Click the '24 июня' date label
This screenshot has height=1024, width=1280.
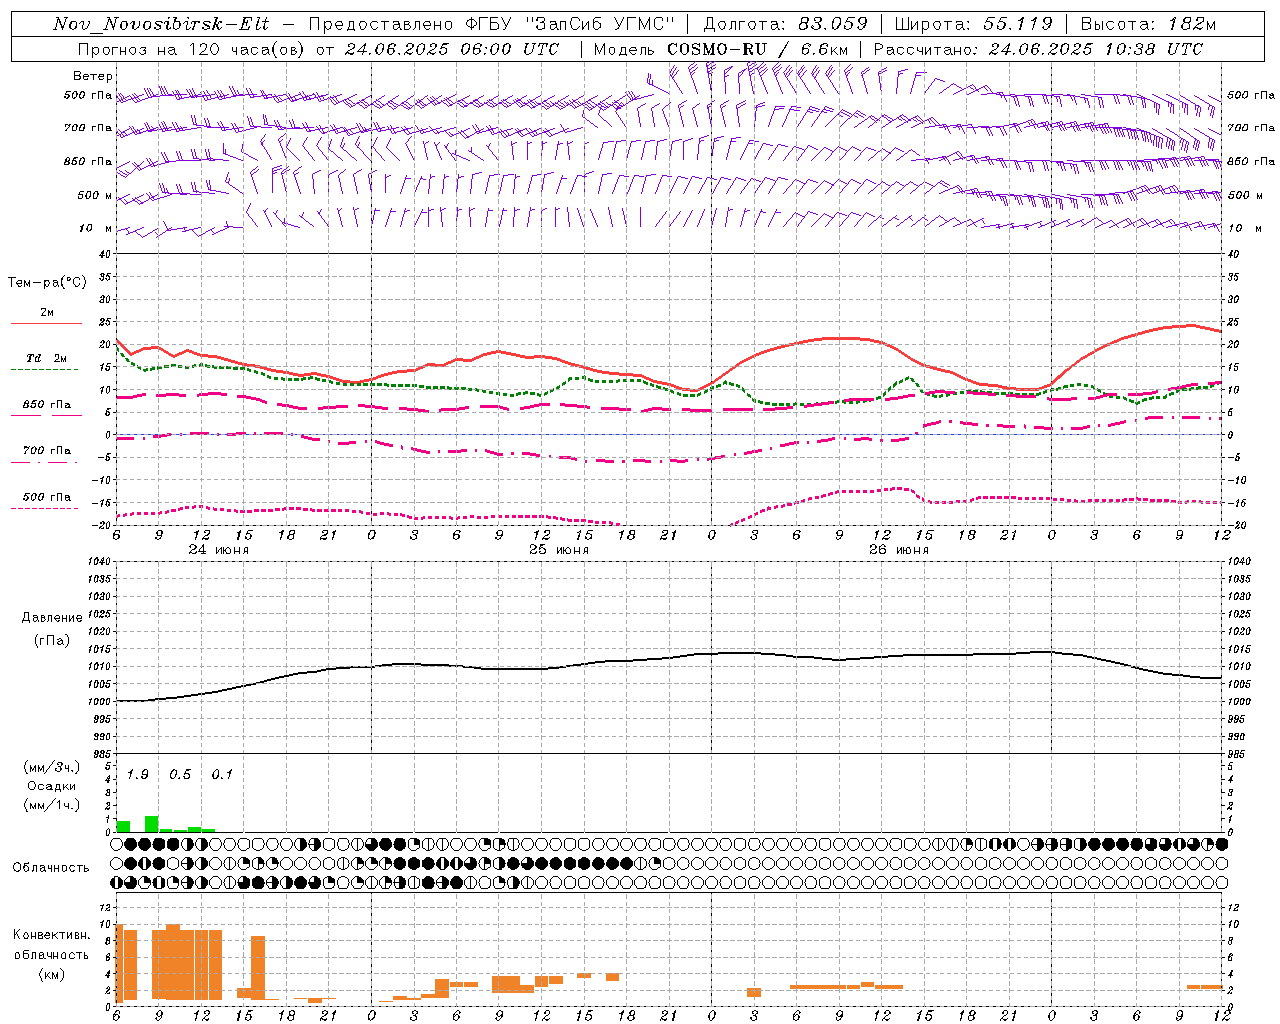tap(219, 550)
